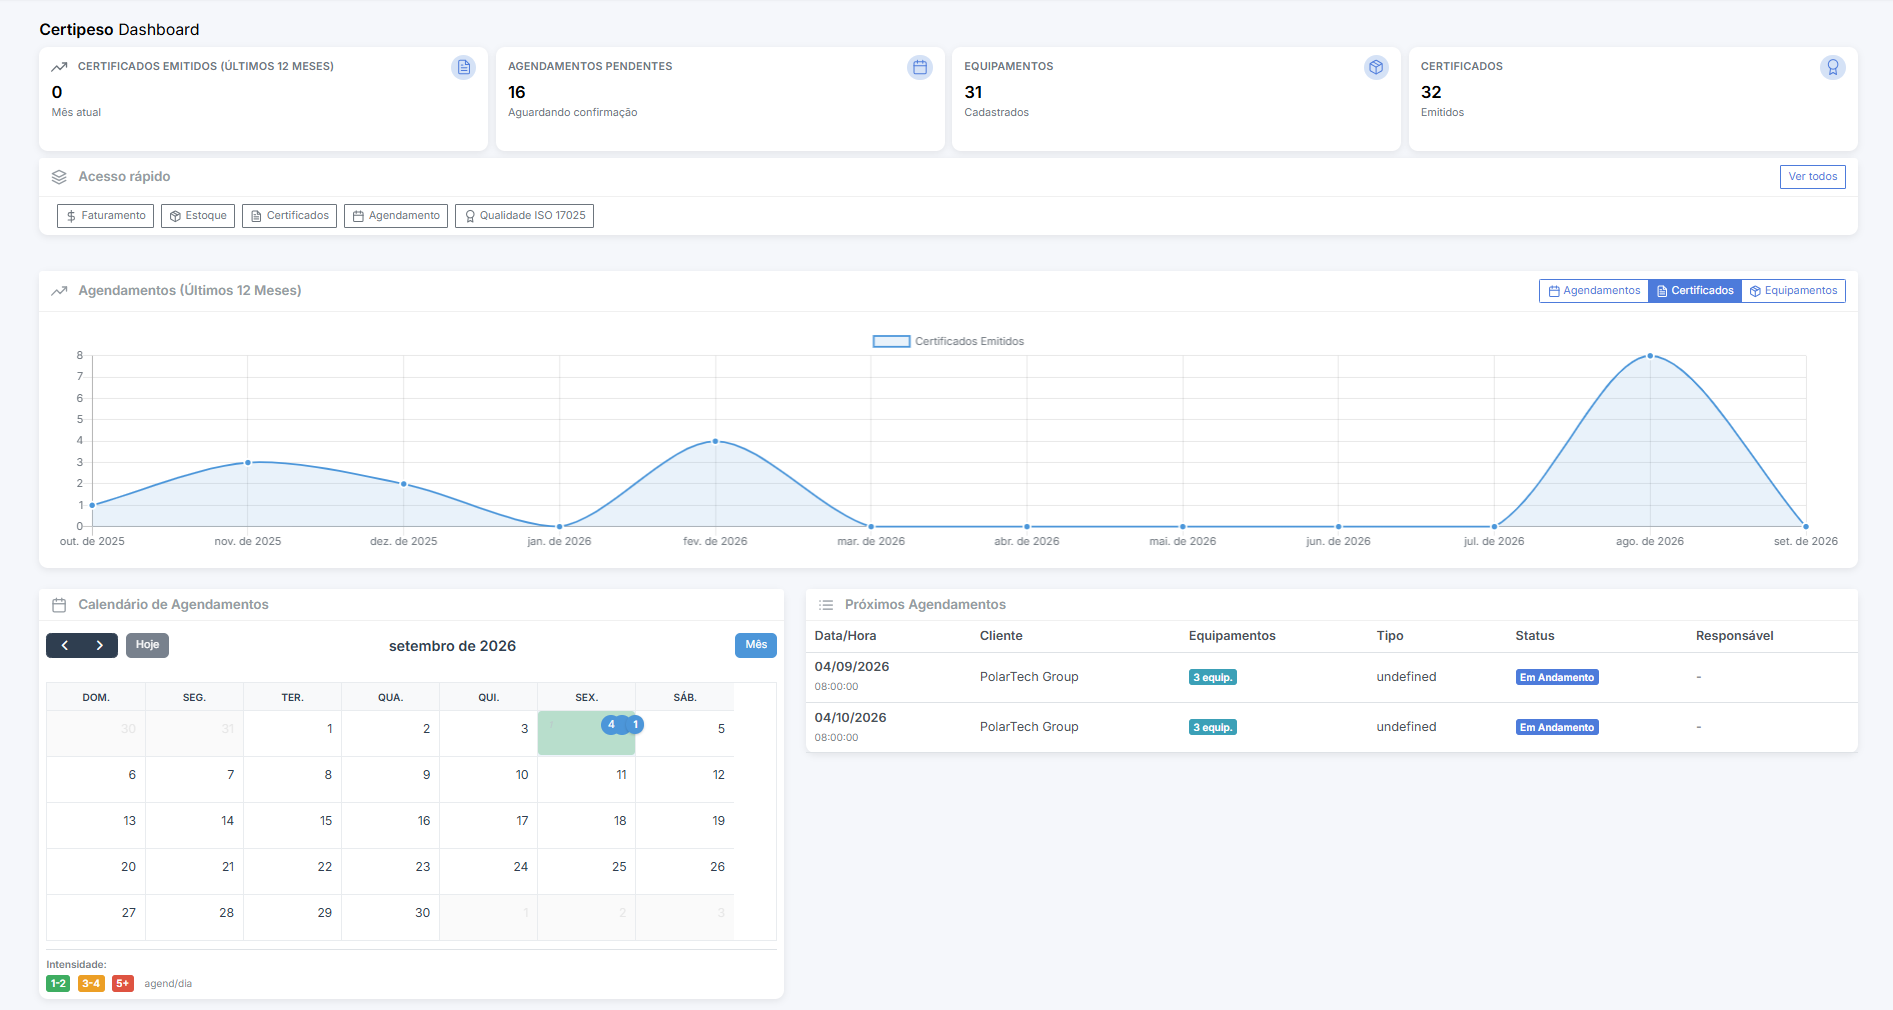Open Estoque quick access
Image resolution: width=1893 pixels, height=1010 pixels.
point(198,216)
